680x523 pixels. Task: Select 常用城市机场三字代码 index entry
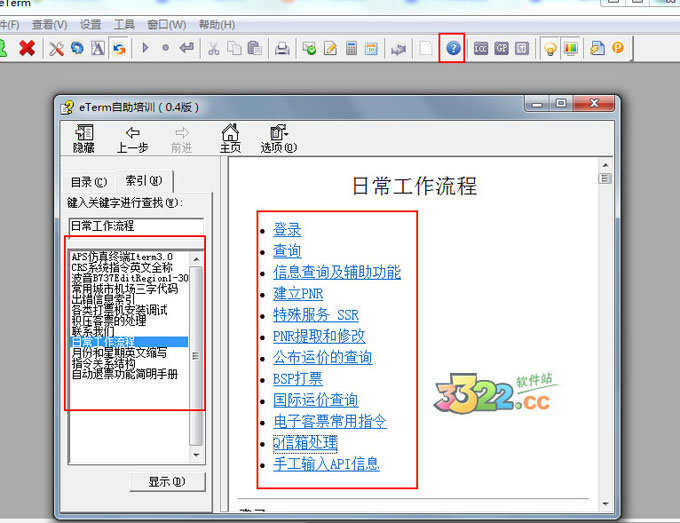[124, 288]
